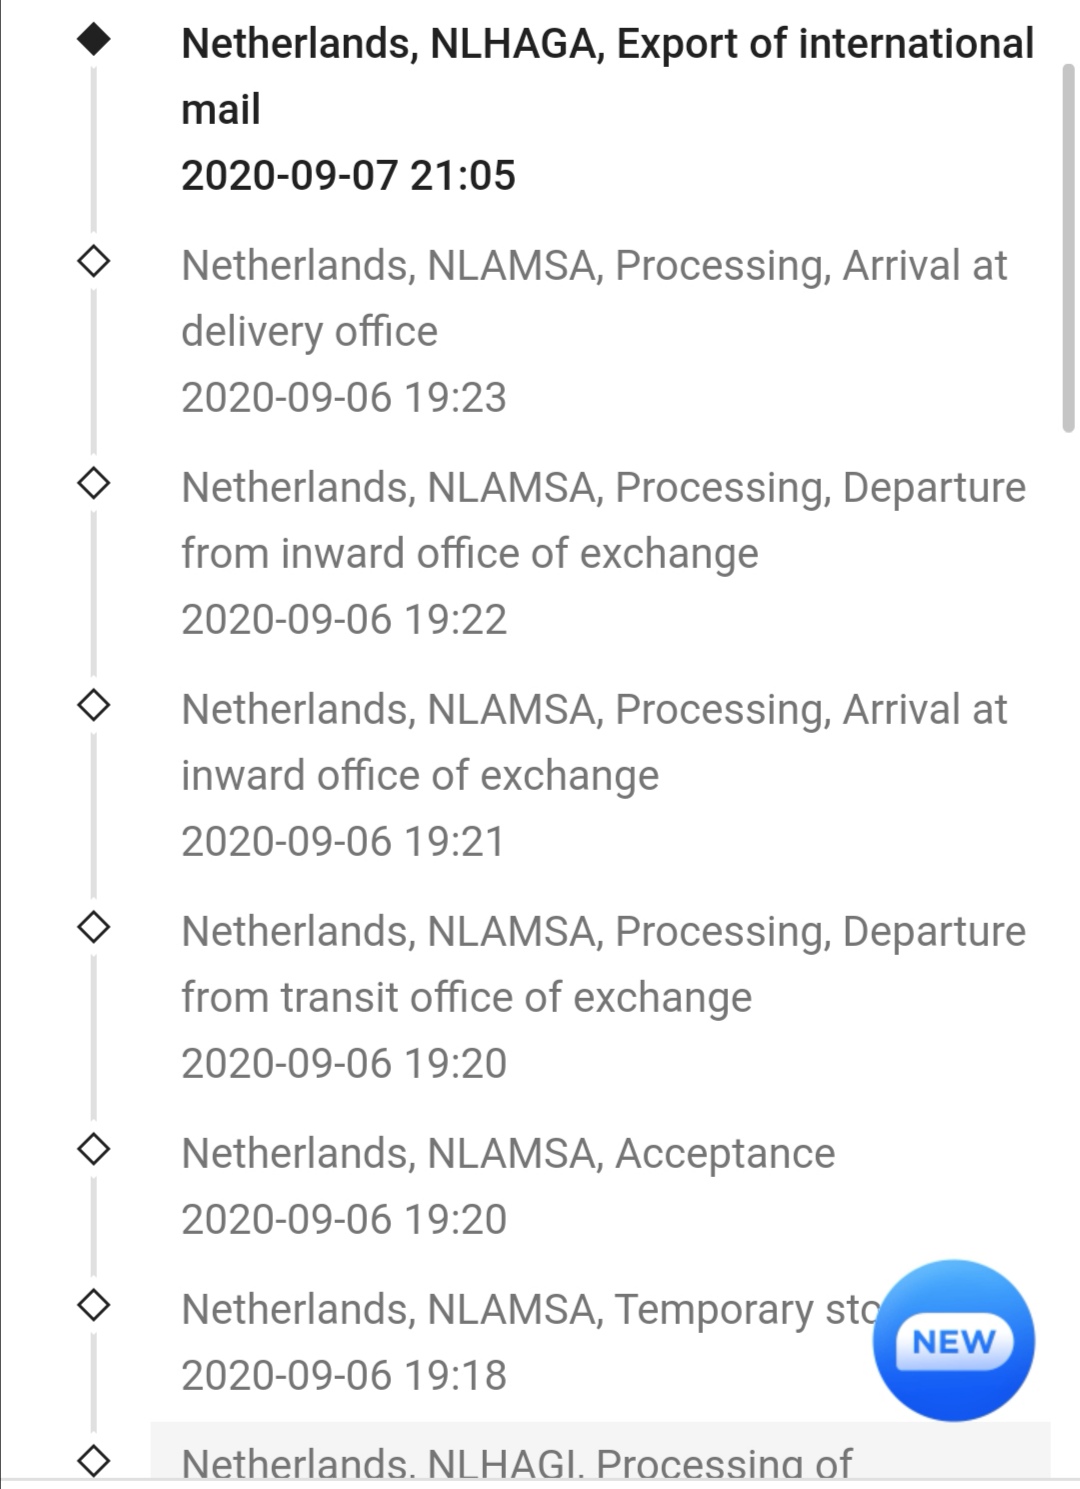Screen dimensions: 1080x1489
Task: Click diamond marker for Departure from transit office
Action: pos(94,928)
